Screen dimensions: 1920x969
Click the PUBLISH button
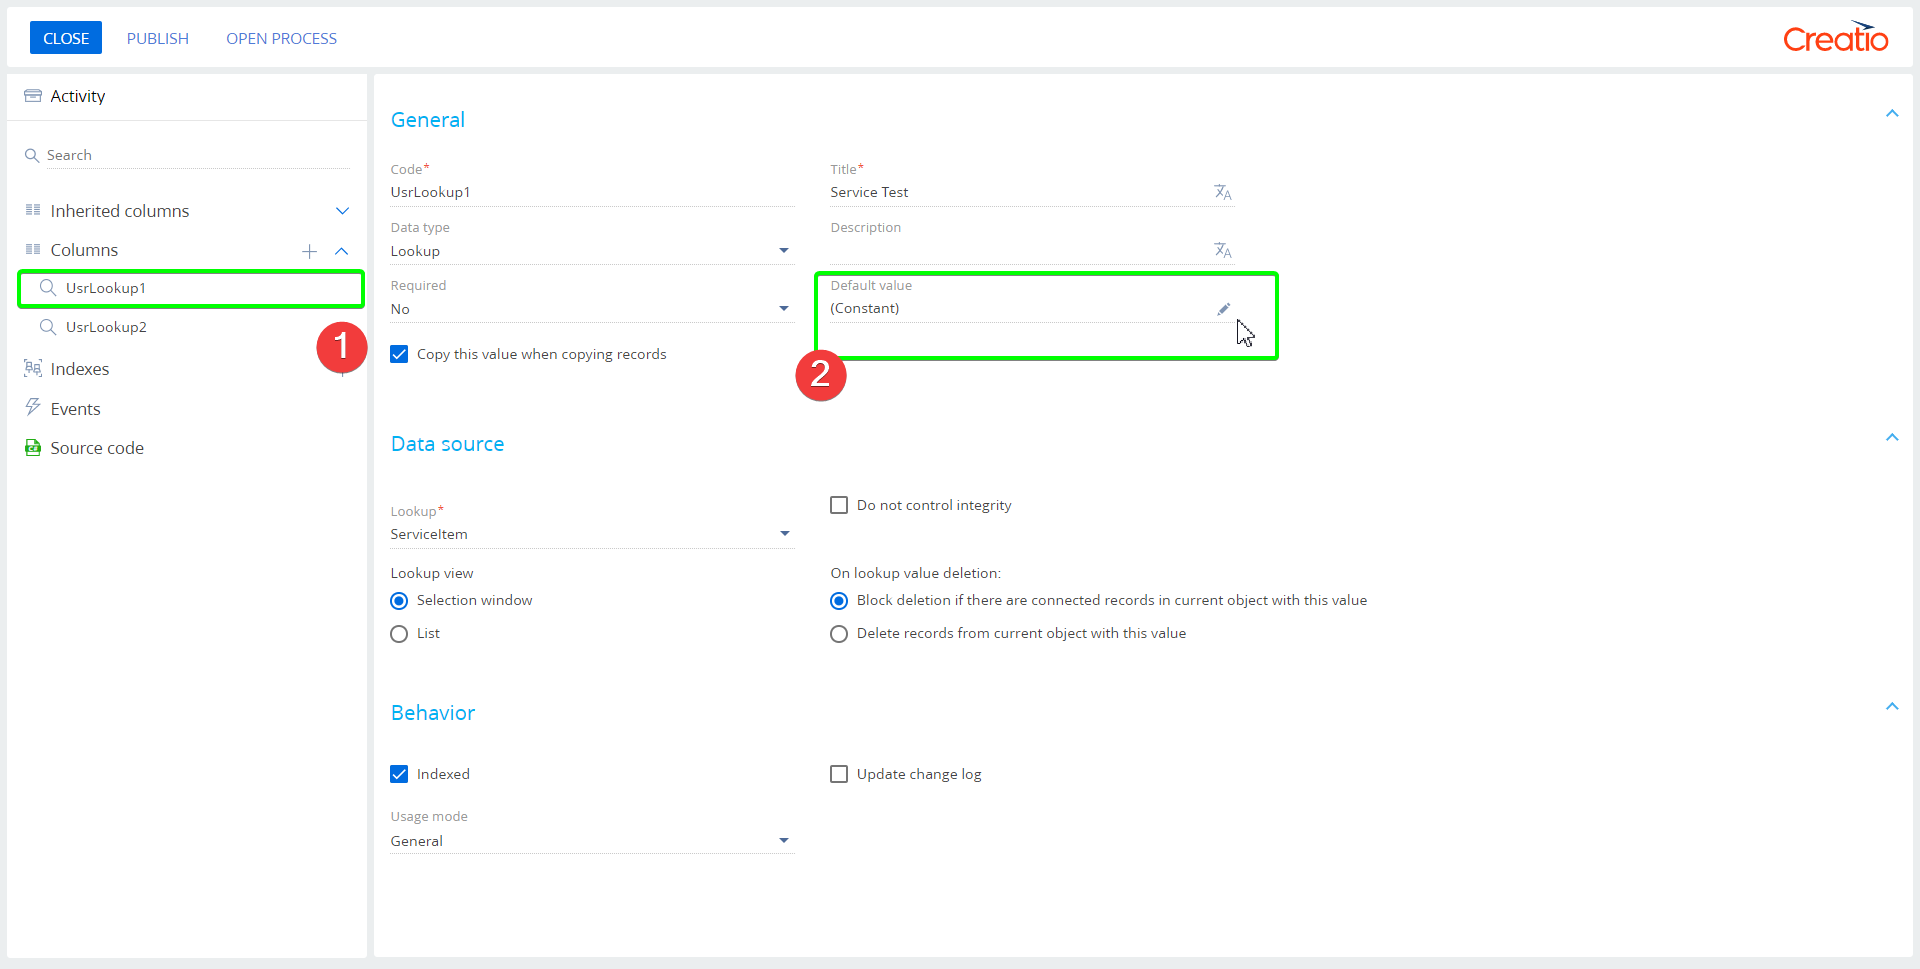point(158,38)
